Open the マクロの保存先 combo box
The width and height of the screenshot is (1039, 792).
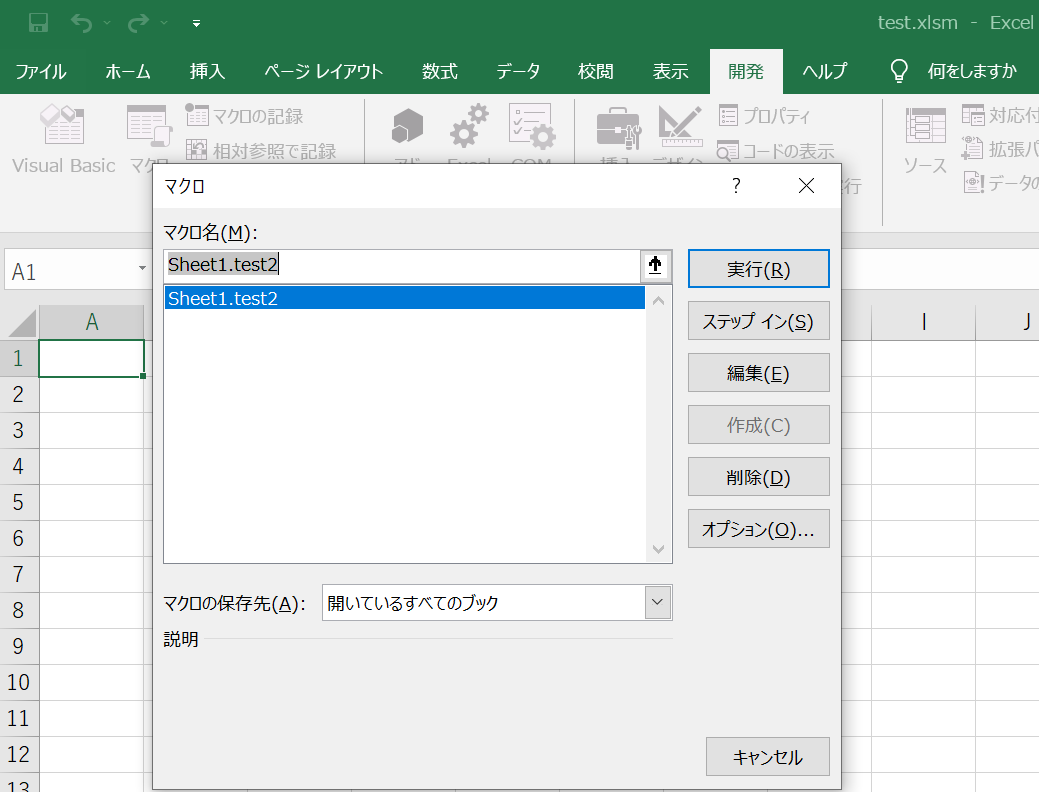497,602
